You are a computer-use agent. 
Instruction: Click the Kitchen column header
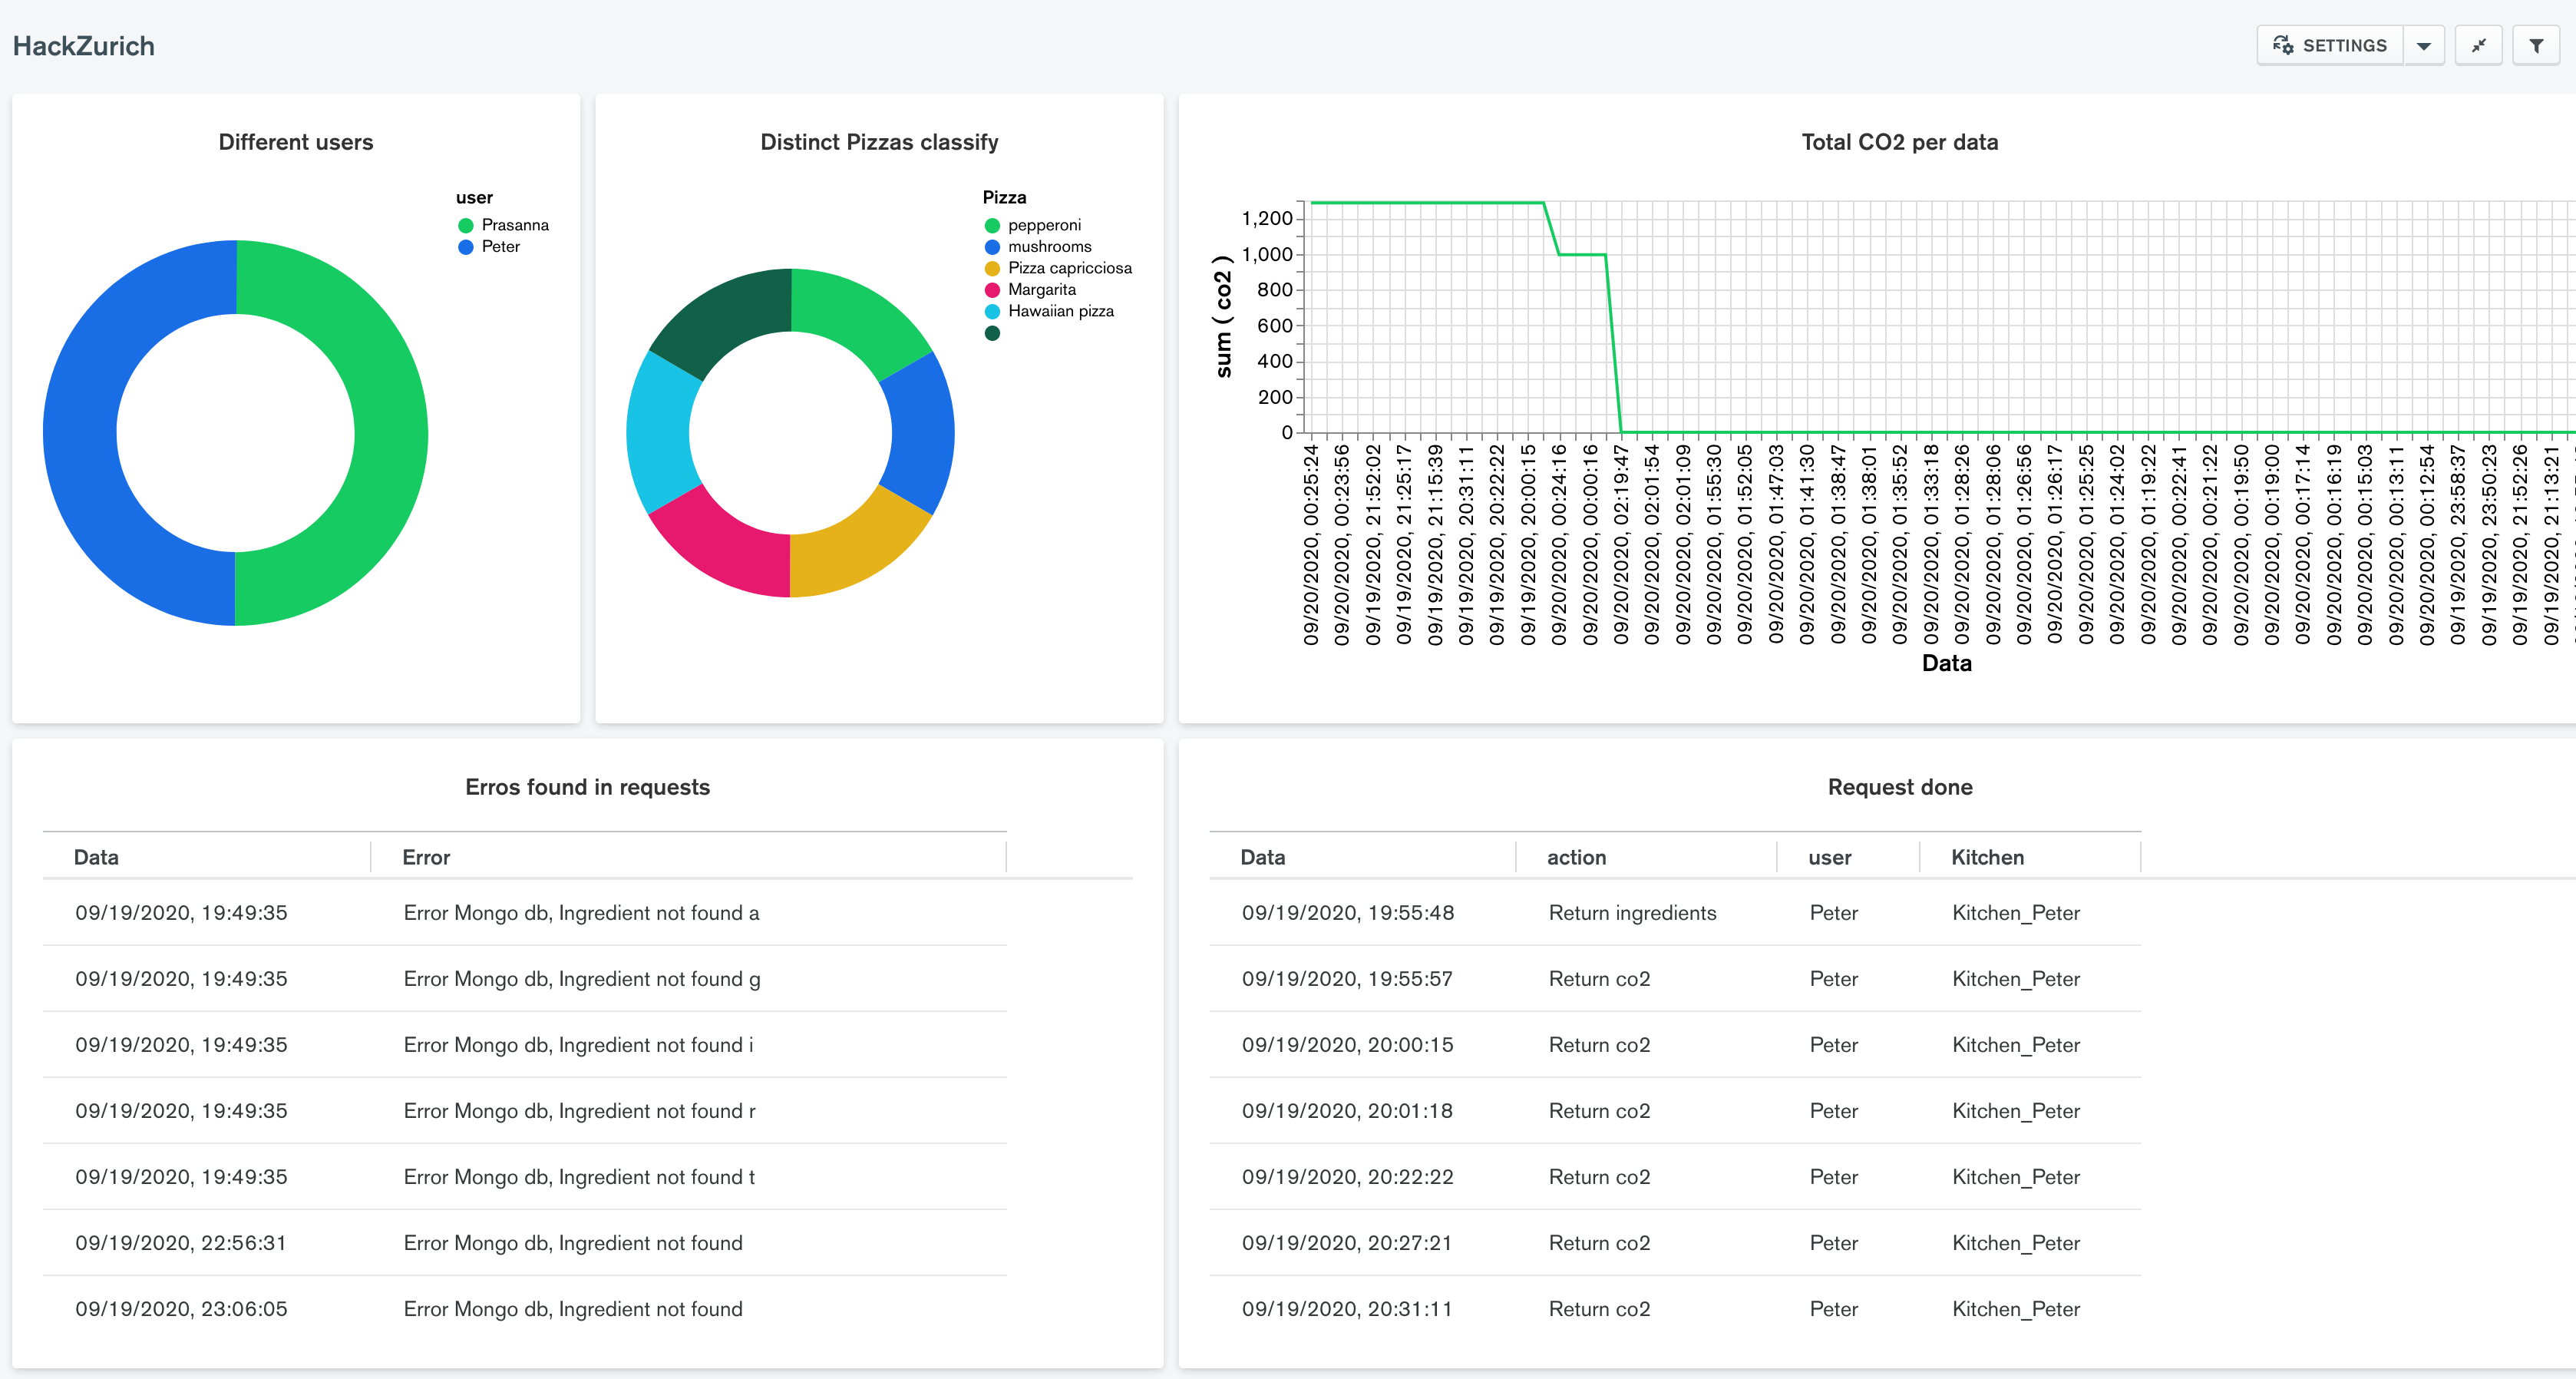click(1987, 857)
